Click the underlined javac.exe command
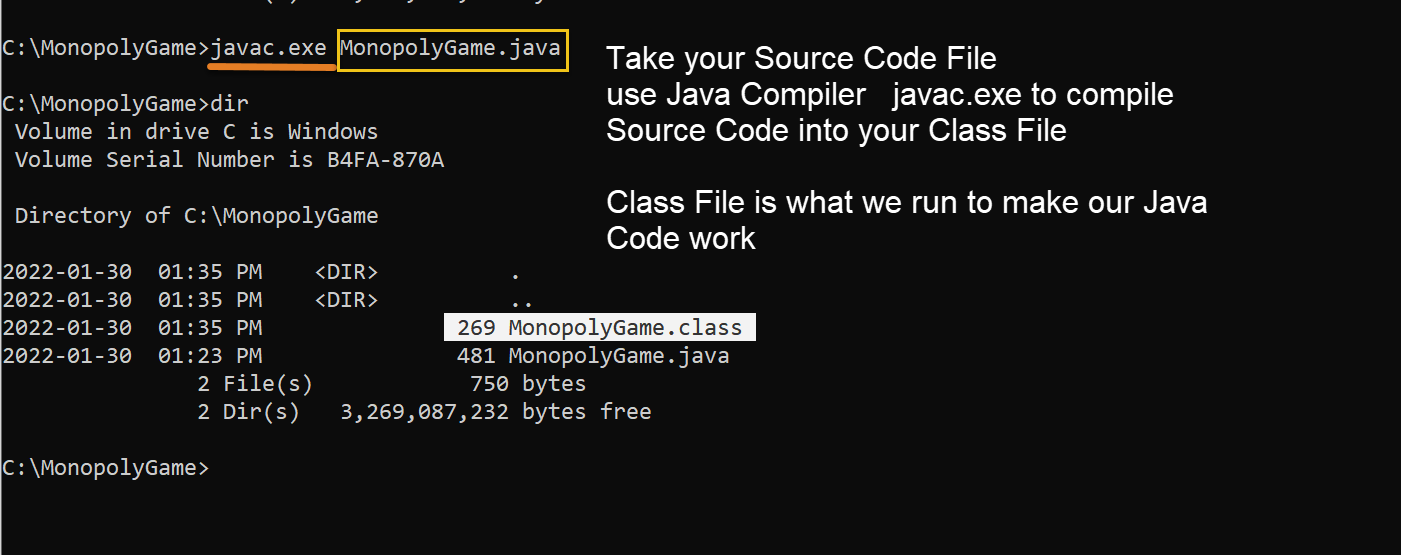The image size is (1401, 555). (270, 48)
